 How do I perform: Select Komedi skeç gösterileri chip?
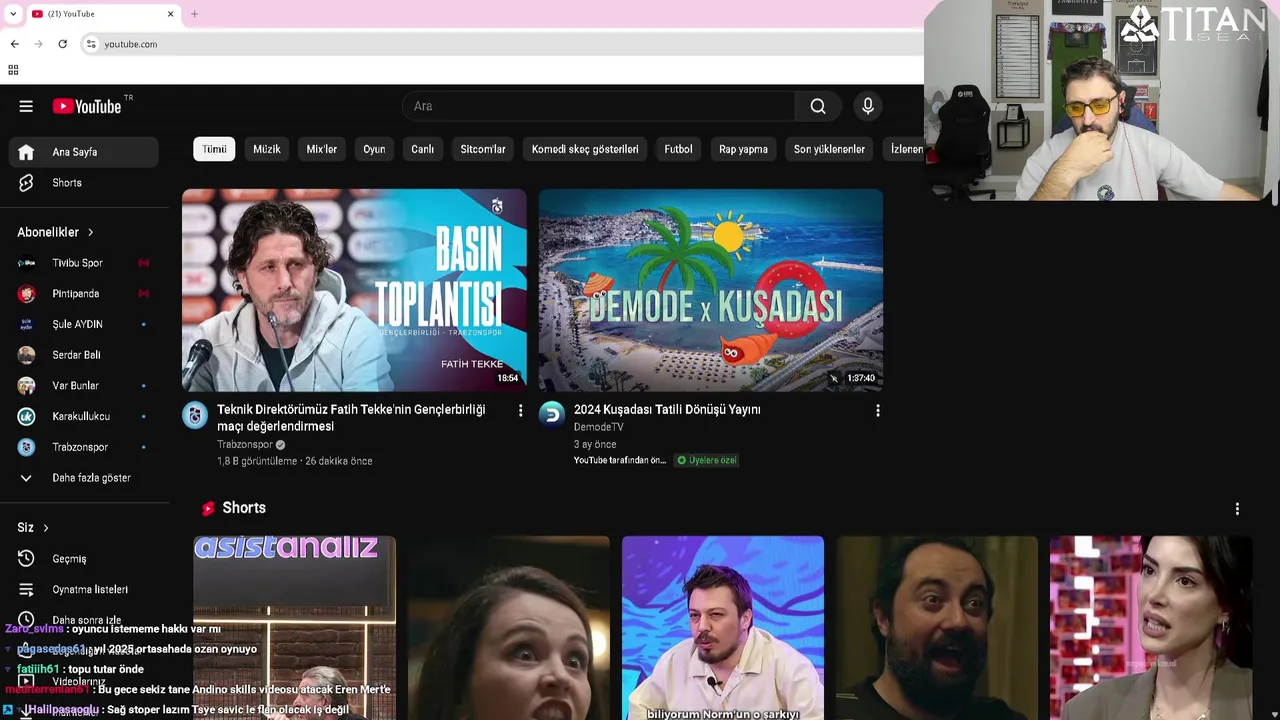click(x=585, y=149)
